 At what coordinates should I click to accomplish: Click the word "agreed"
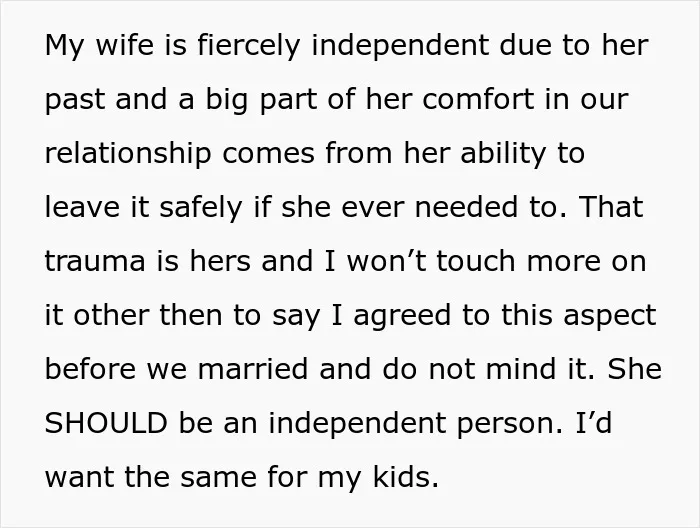point(402,316)
